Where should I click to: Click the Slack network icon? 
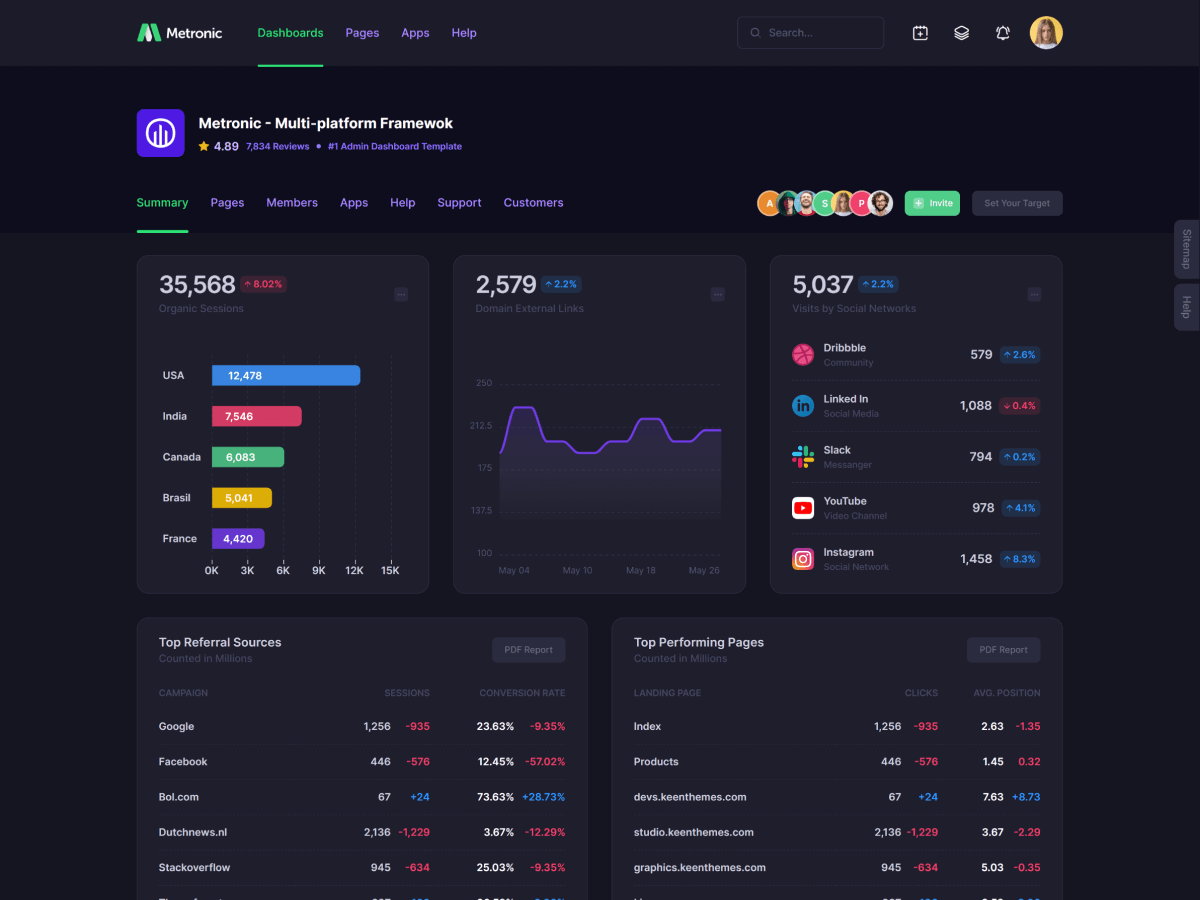(x=803, y=457)
